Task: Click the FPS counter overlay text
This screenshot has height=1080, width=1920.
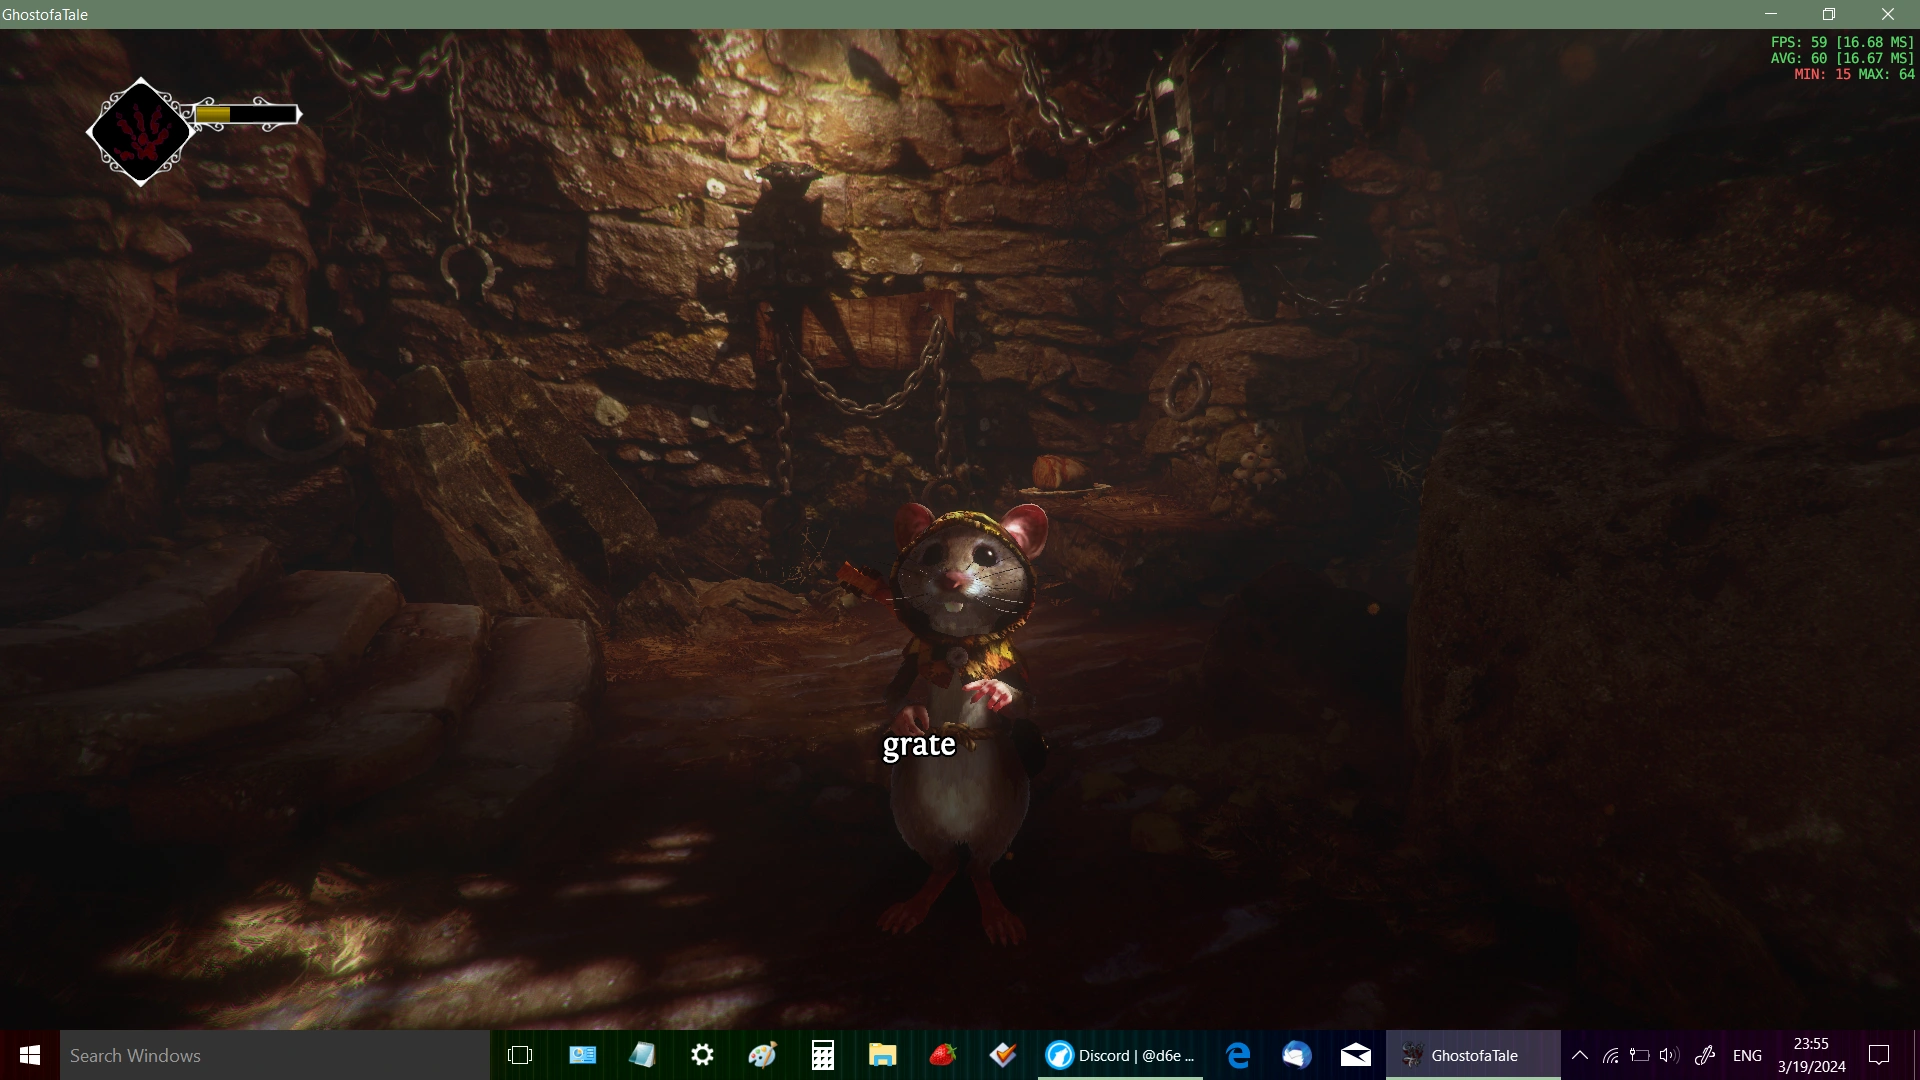Action: point(1842,58)
